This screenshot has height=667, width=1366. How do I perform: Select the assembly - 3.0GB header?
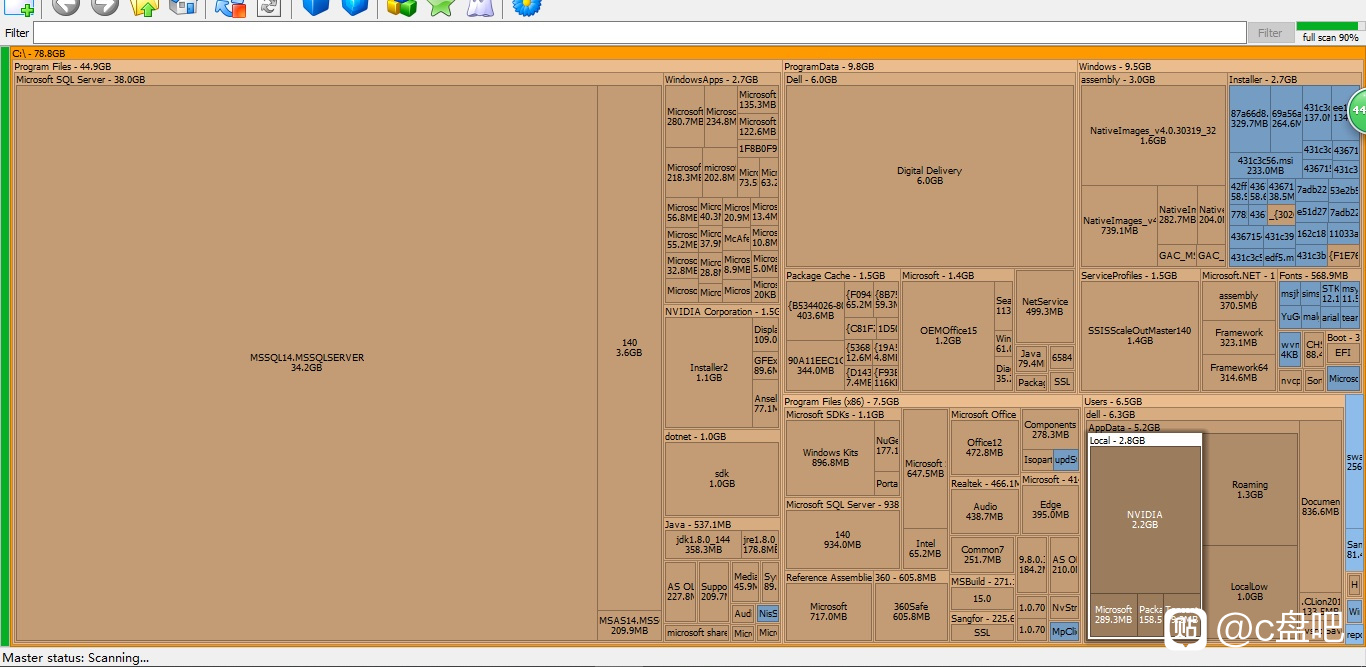point(1153,79)
